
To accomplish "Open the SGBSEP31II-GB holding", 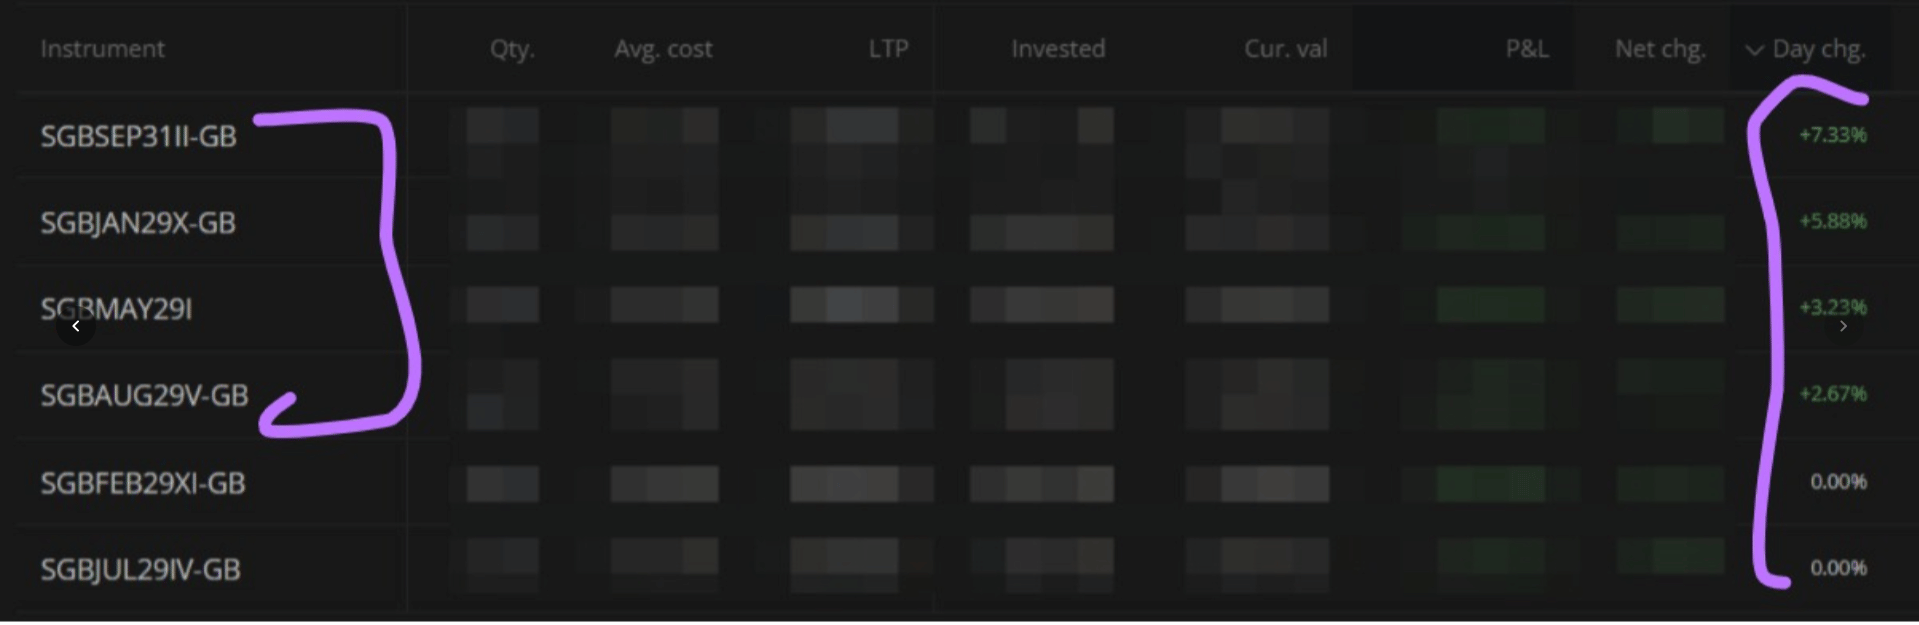I will pyautogui.click(x=138, y=136).
